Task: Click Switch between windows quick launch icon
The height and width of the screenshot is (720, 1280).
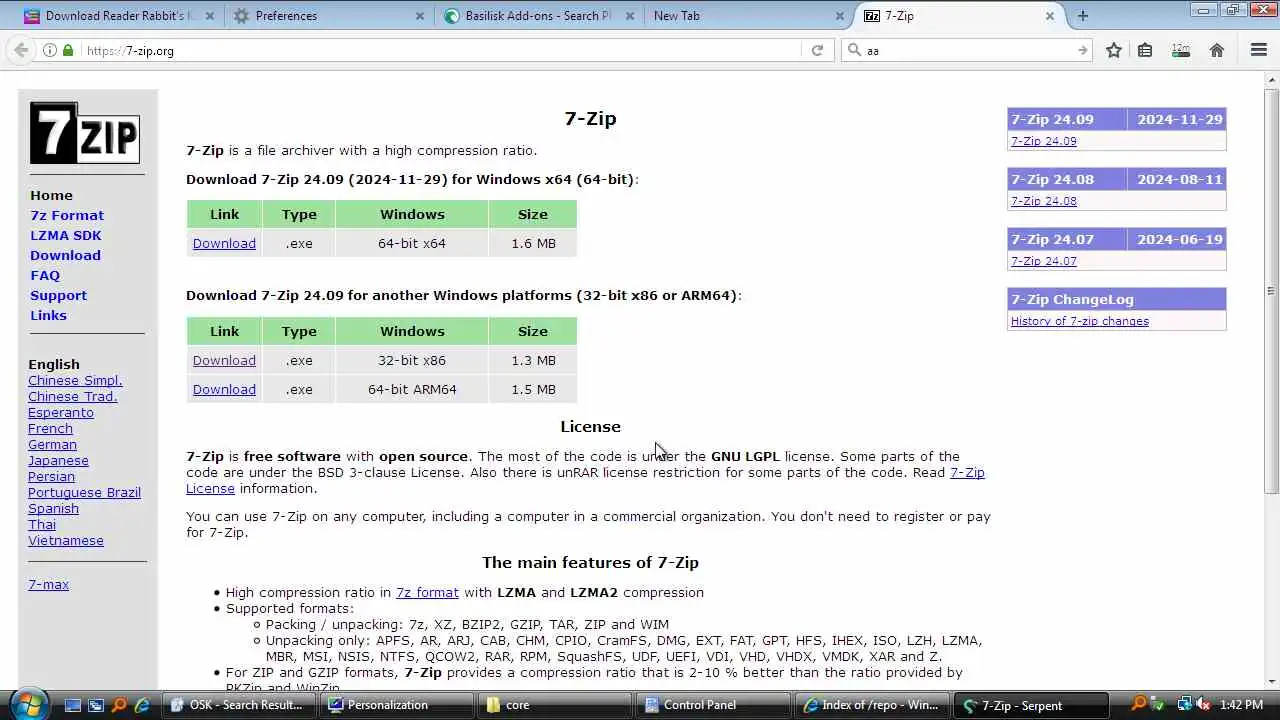Action: point(95,705)
